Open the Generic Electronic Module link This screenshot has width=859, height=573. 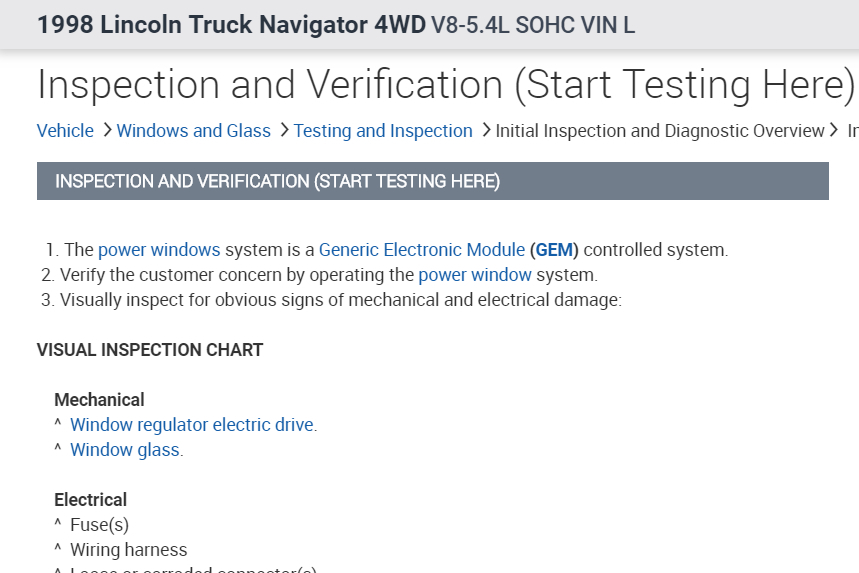tap(421, 250)
